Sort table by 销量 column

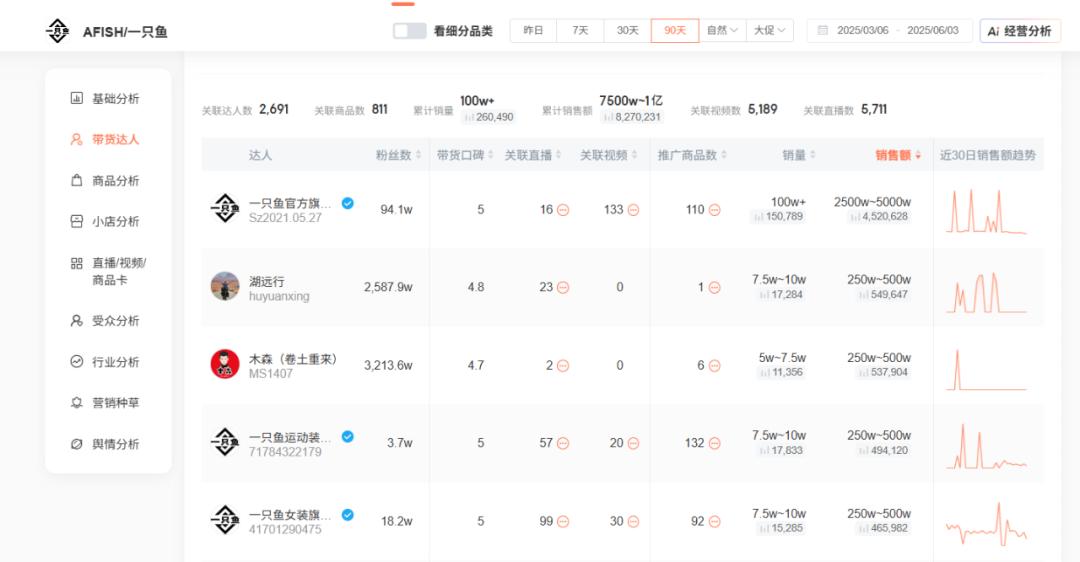pyautogui.click(x=799, y=155)
